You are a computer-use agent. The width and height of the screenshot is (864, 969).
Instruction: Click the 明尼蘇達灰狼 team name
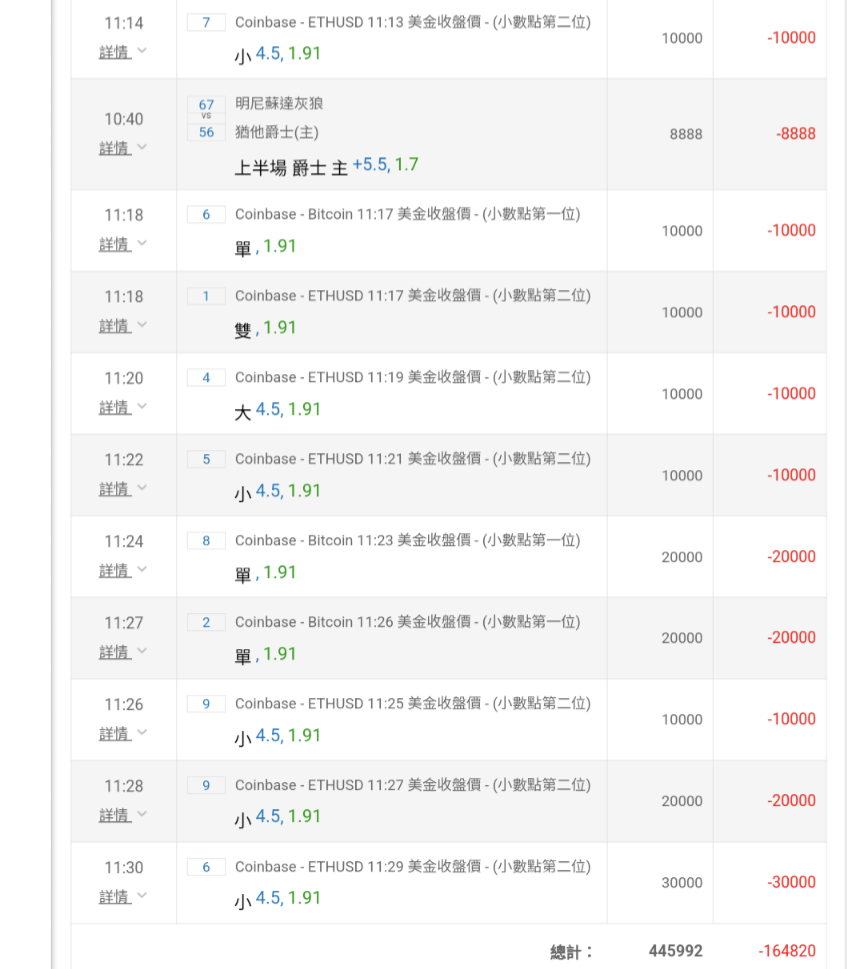point(279,104)
